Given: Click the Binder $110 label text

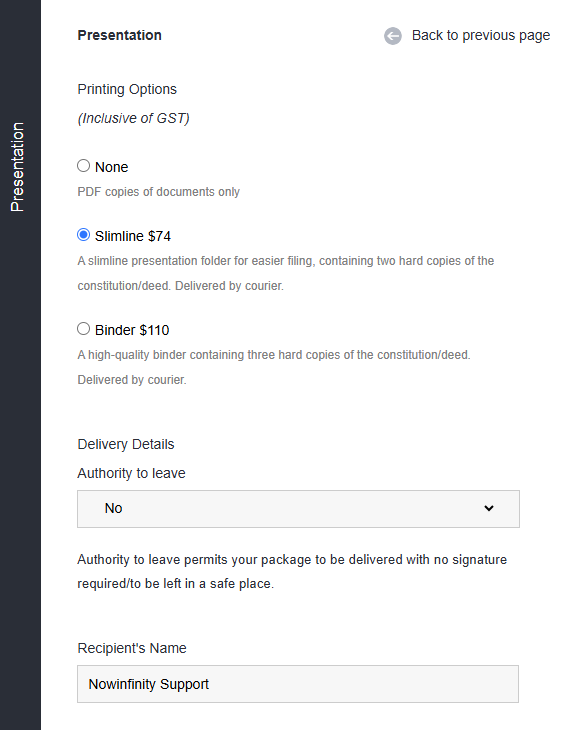Looking at the screenshot, I should 132,331.
